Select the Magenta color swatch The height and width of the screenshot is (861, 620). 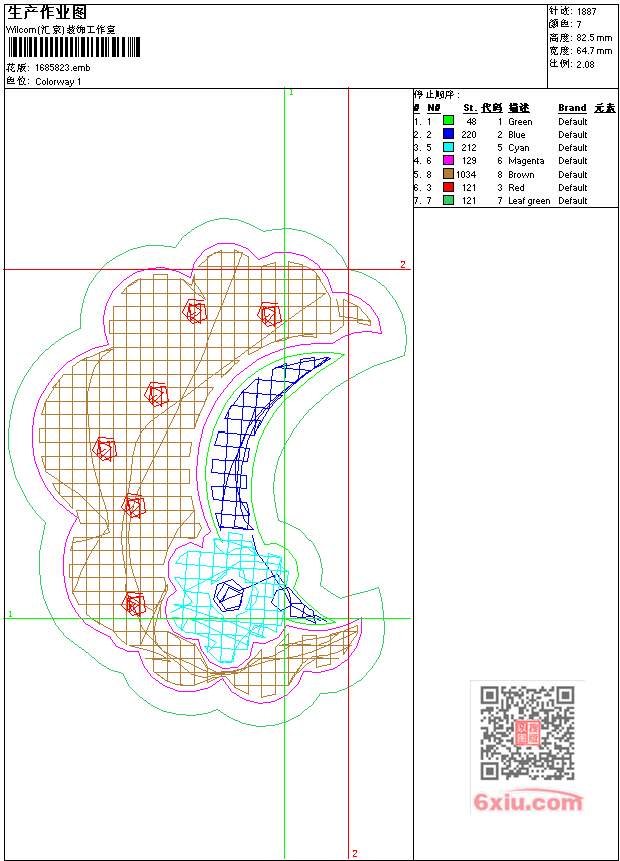pos(448,160)
